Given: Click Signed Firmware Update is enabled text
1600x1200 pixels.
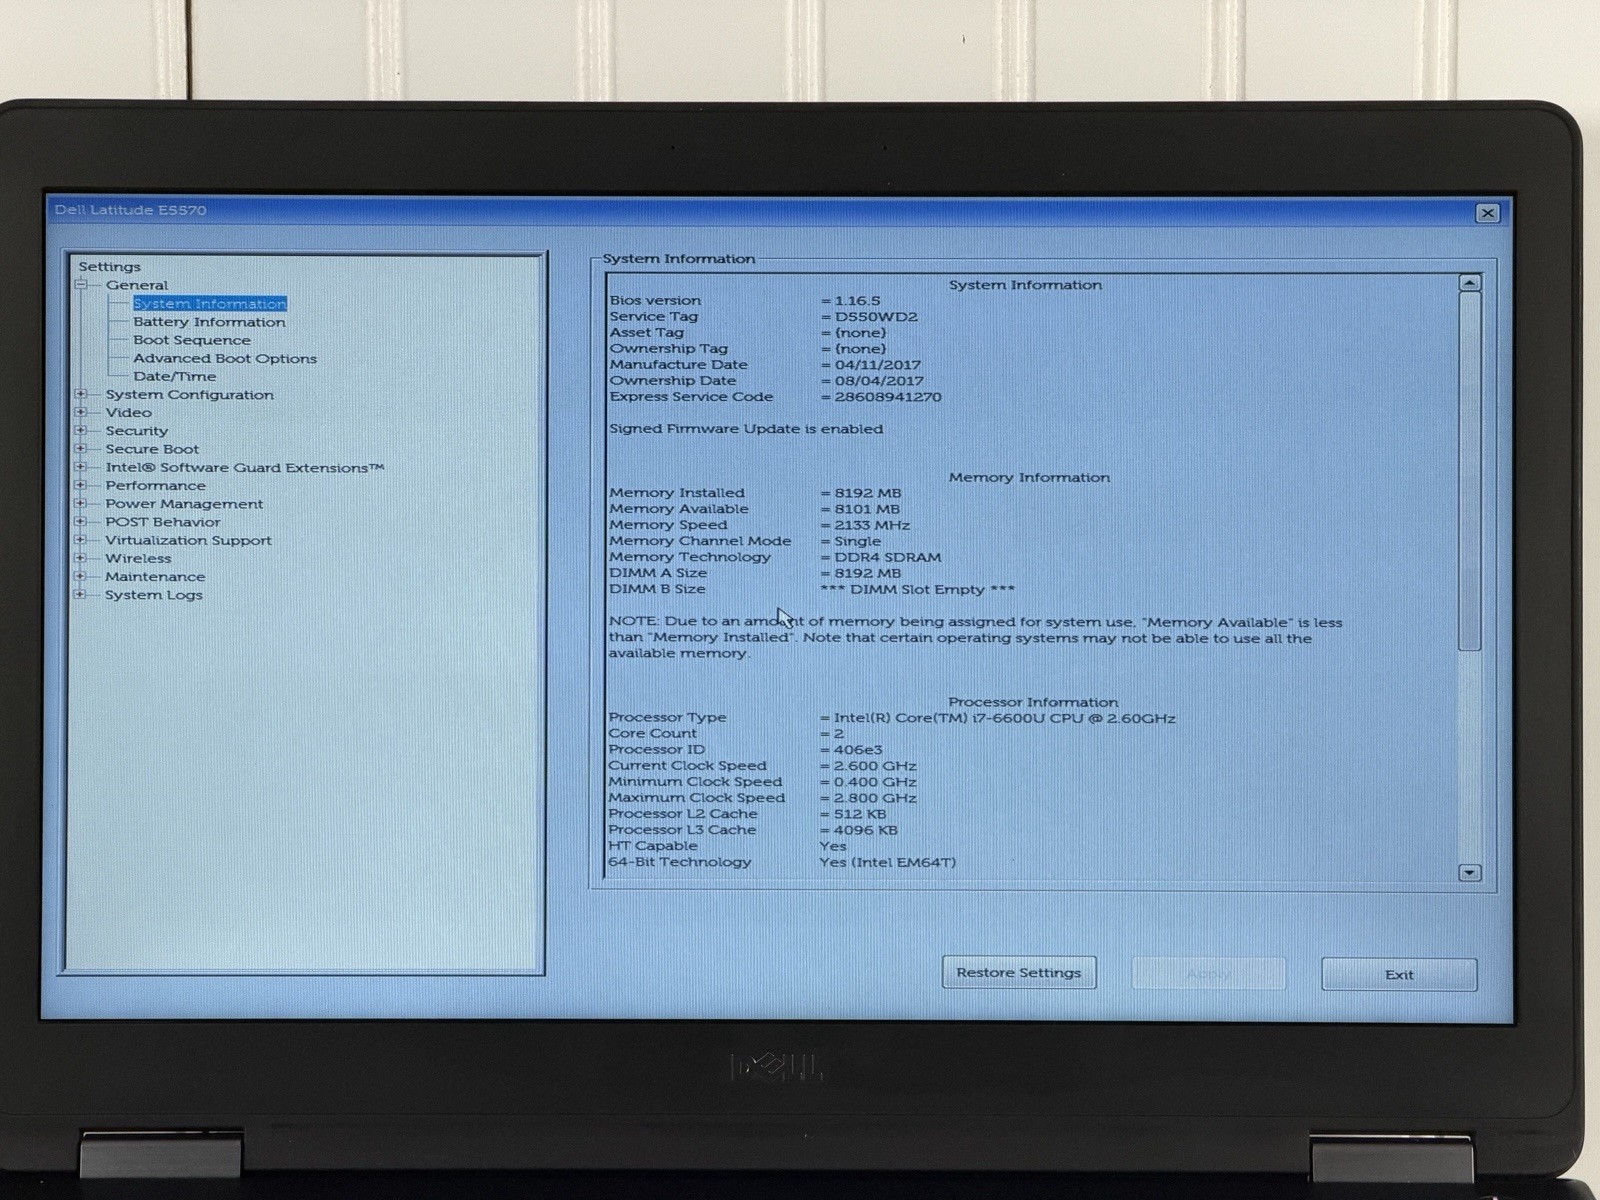Looking at the screenshot, I should point(746,429).
